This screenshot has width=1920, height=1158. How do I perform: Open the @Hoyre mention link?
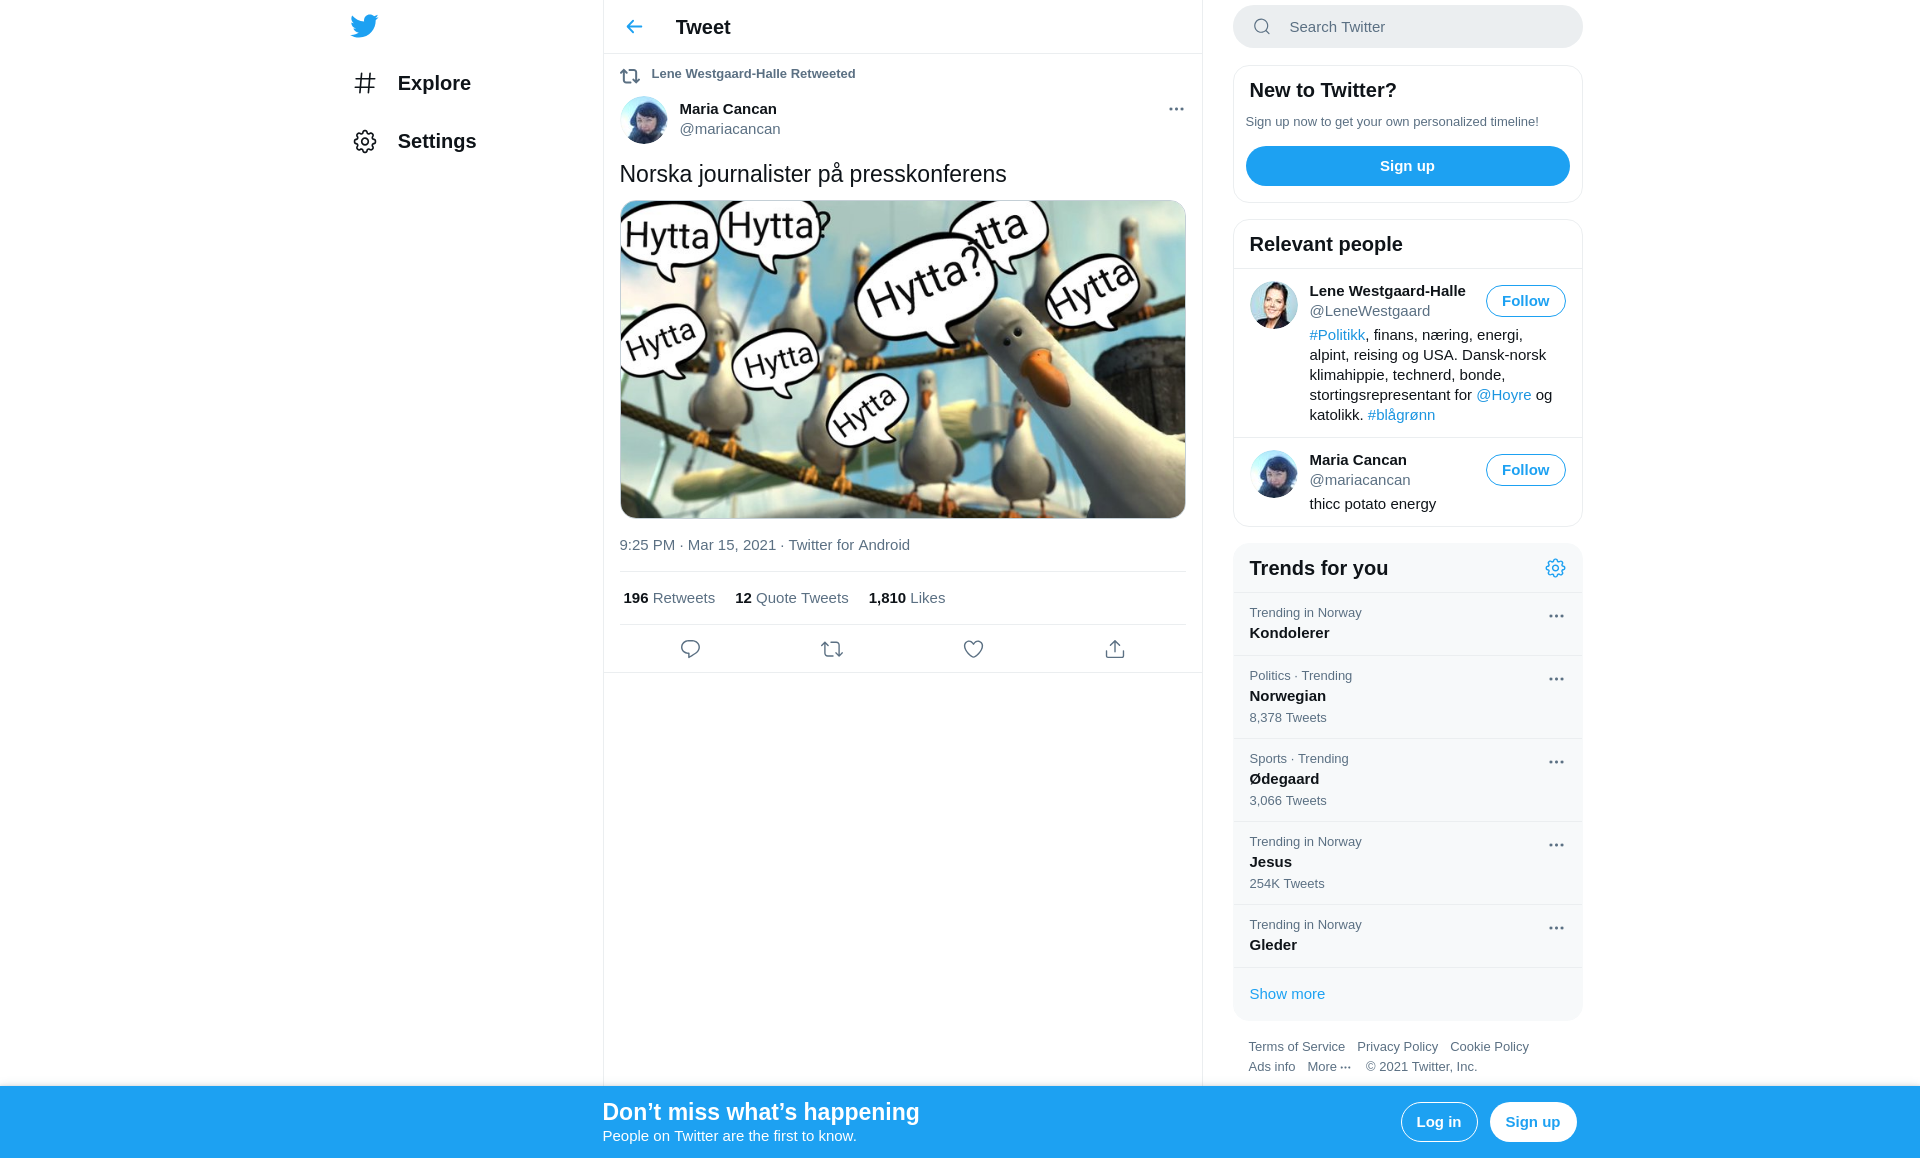tap(1503, 395)
